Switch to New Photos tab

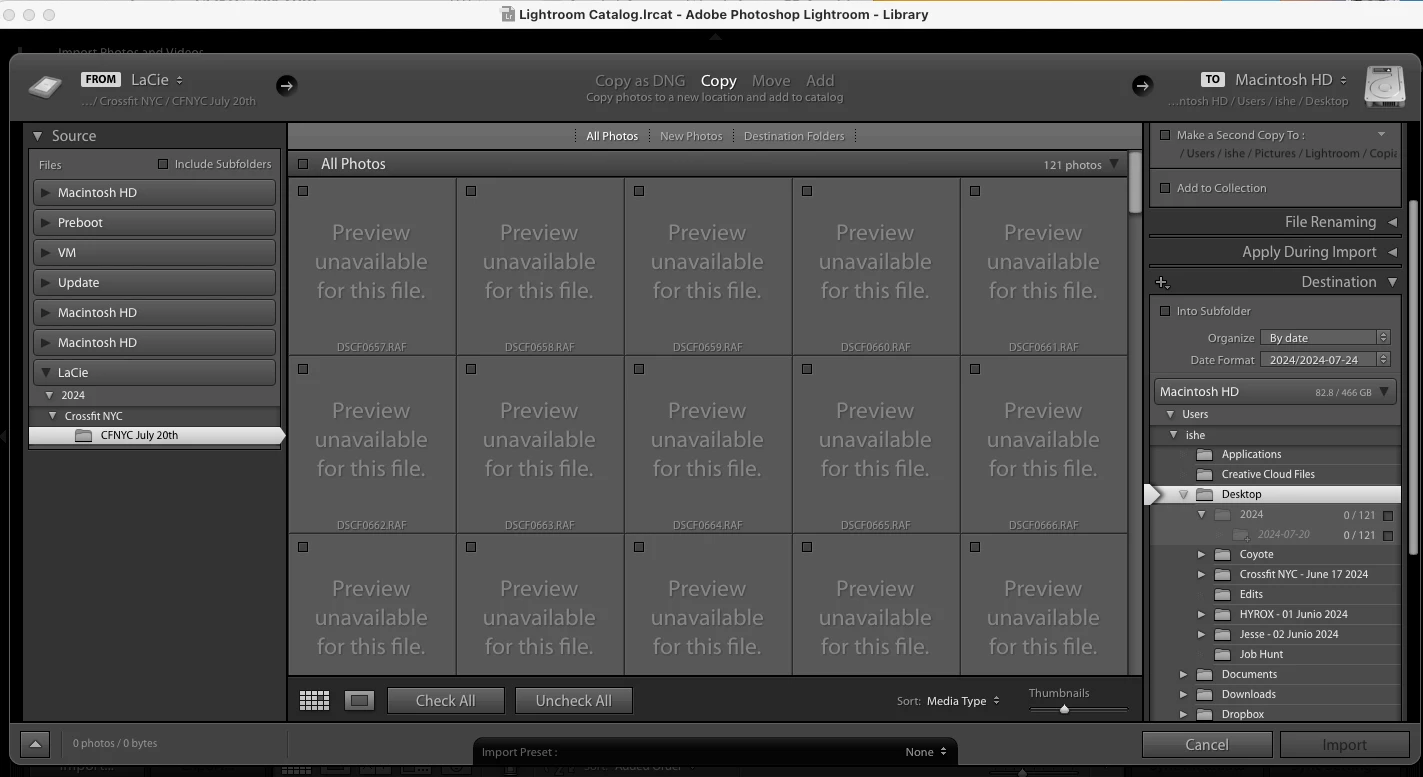(691, 136)
